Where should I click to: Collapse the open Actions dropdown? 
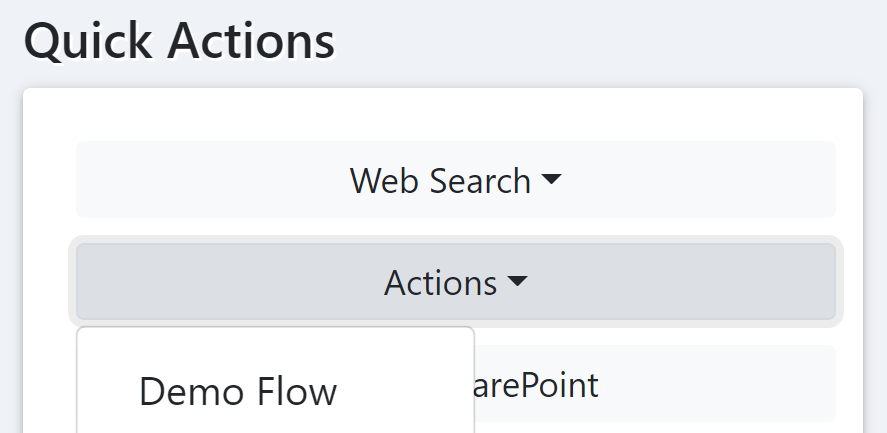click(455, 283)
